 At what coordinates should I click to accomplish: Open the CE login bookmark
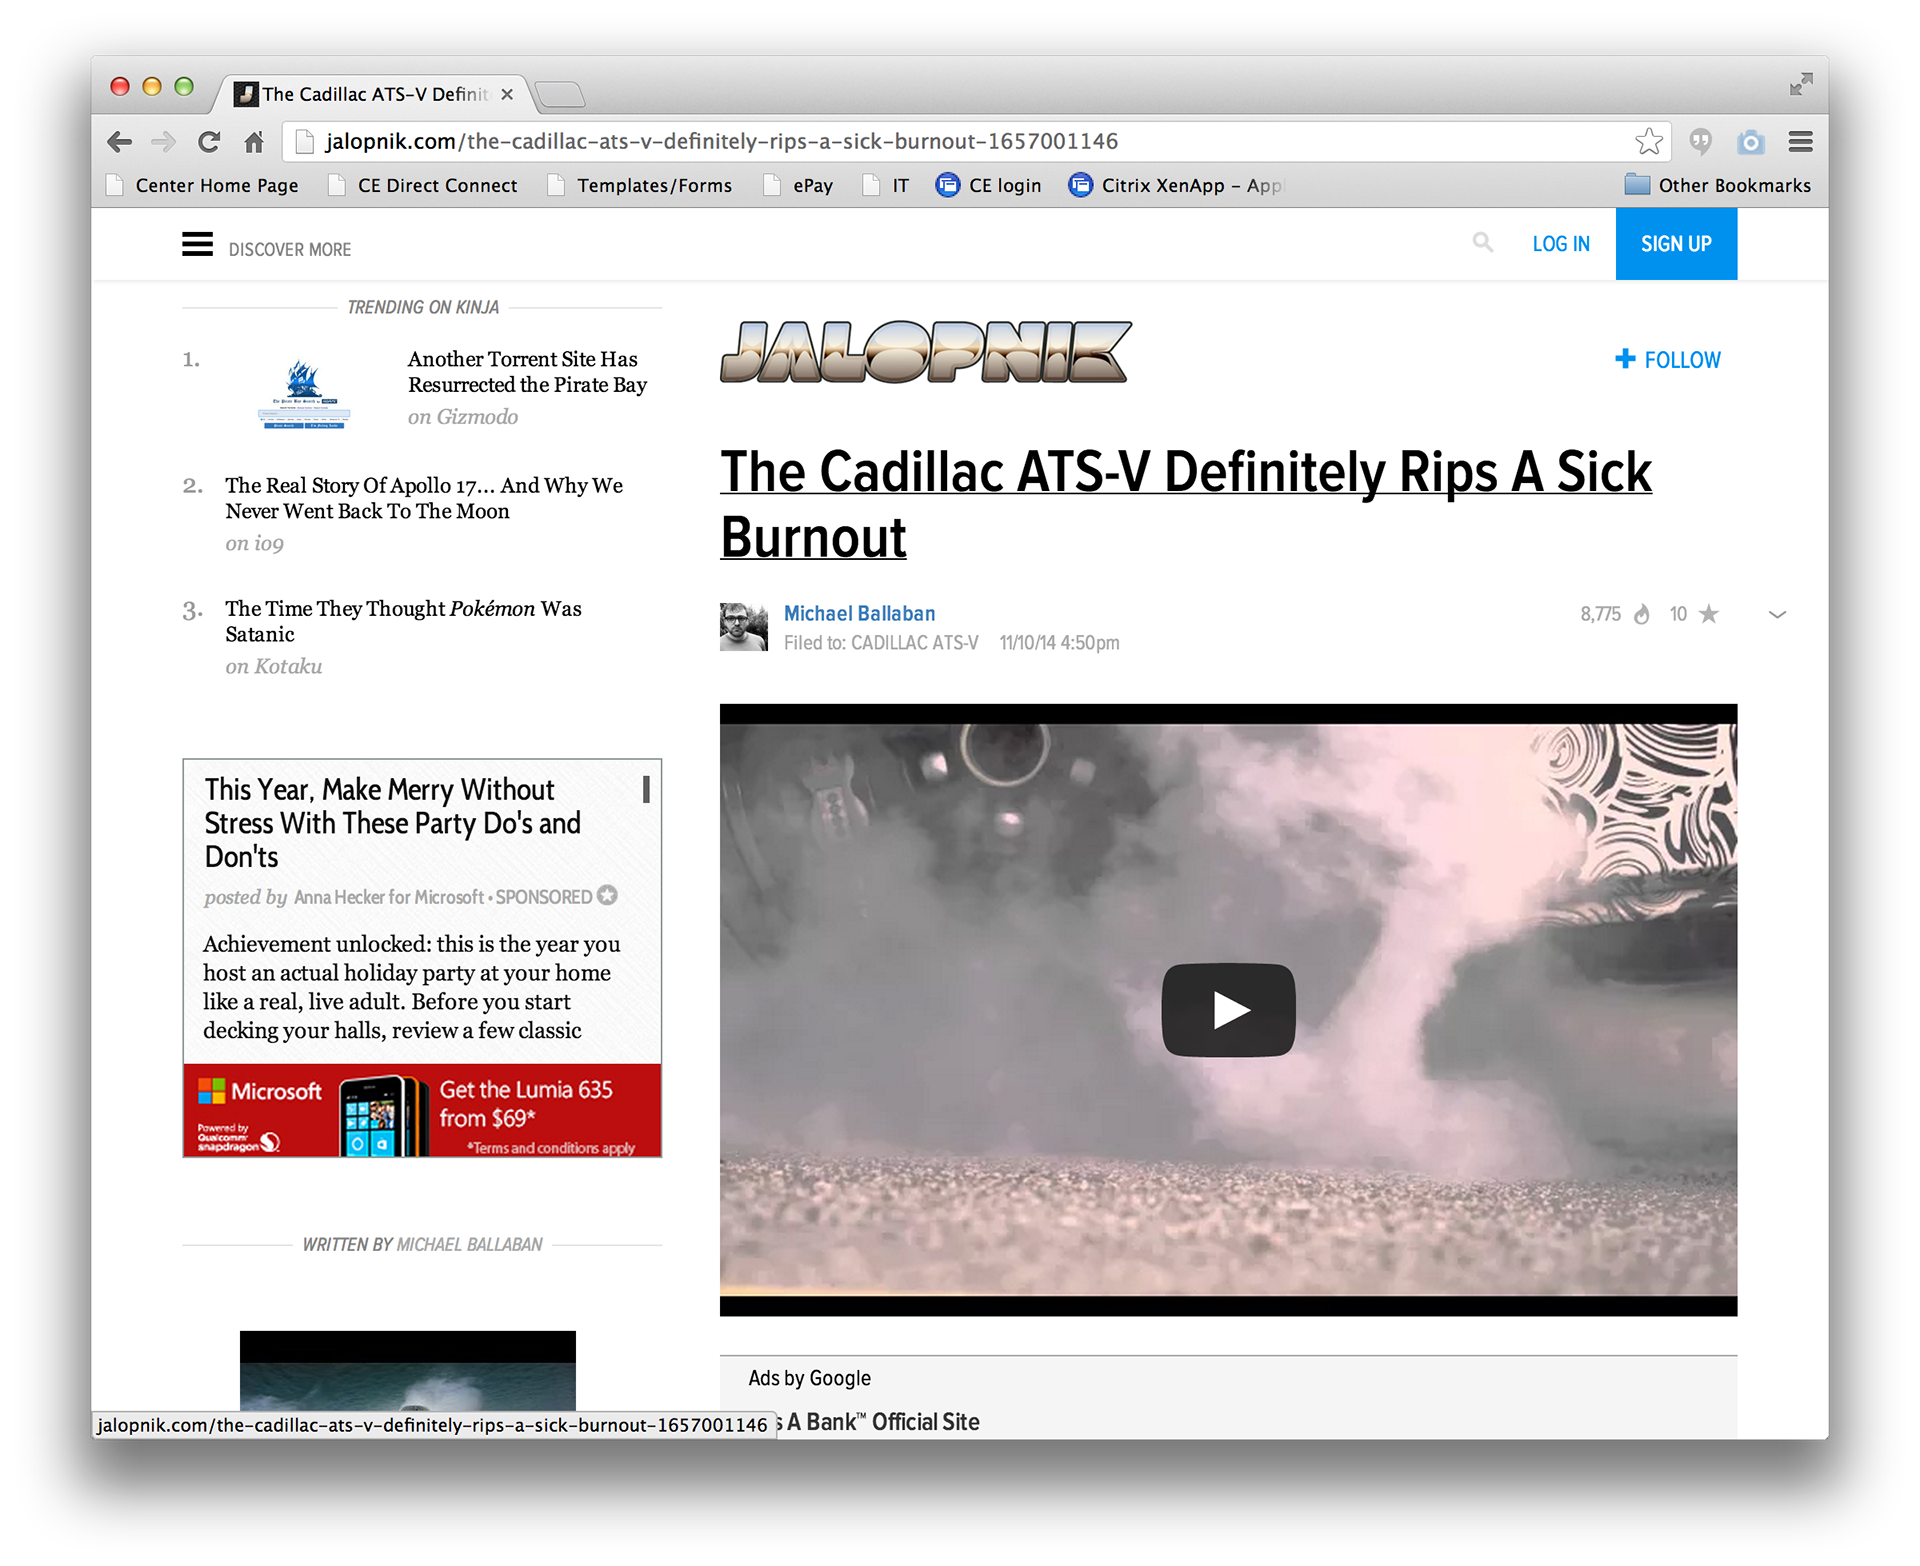click(x=989, y=186)
